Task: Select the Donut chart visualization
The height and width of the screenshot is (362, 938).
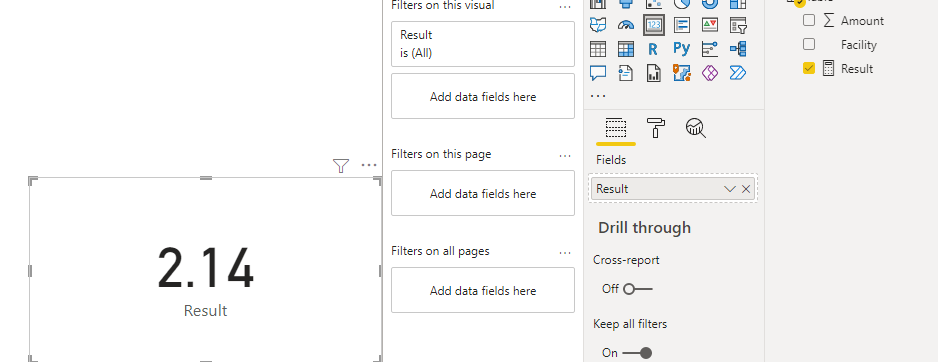Action: (x=710, y=4)
